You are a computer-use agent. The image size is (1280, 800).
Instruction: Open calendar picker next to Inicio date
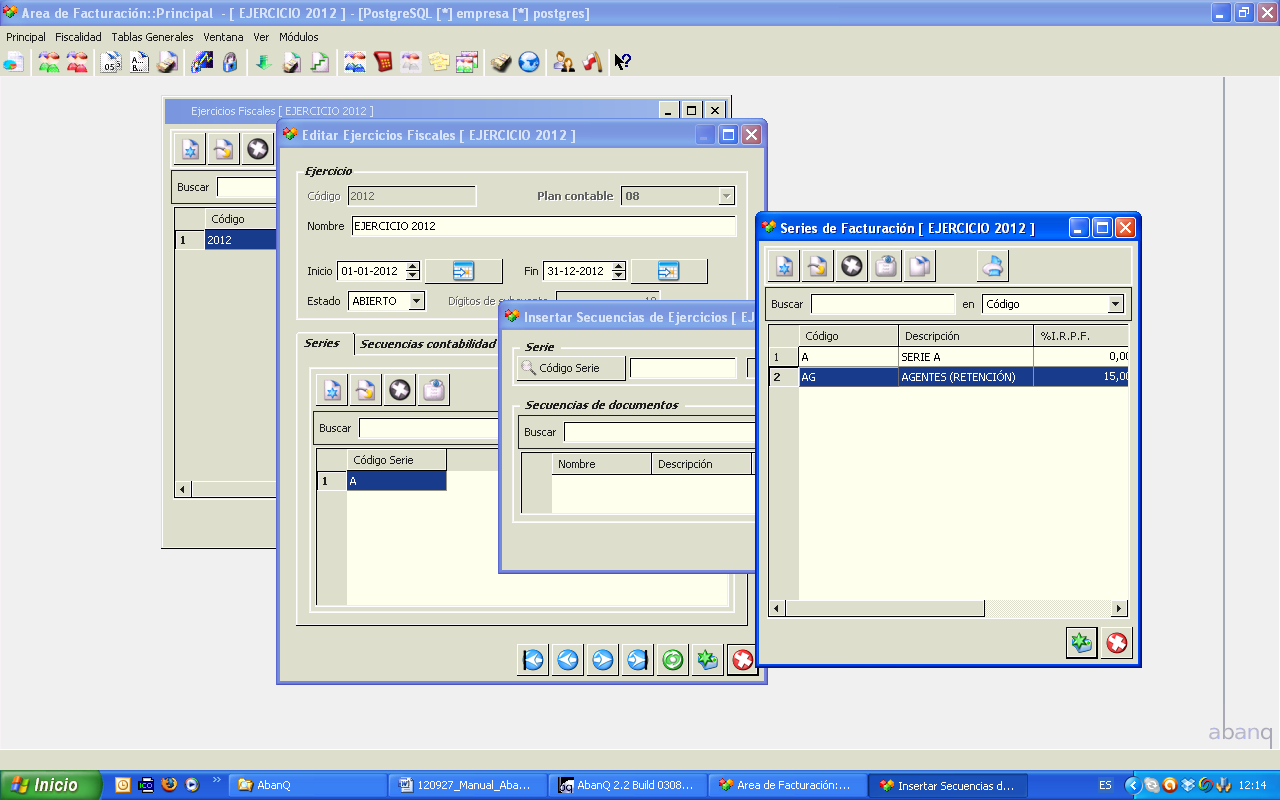pos(463,271)
